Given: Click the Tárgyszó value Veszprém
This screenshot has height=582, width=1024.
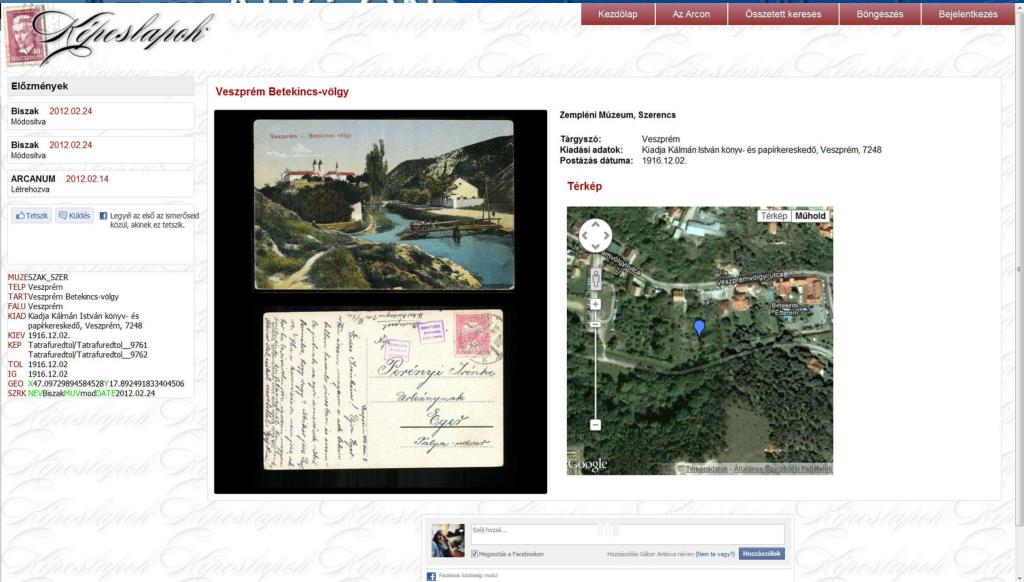Looking at the screenshot, I should tap(660, 139).
